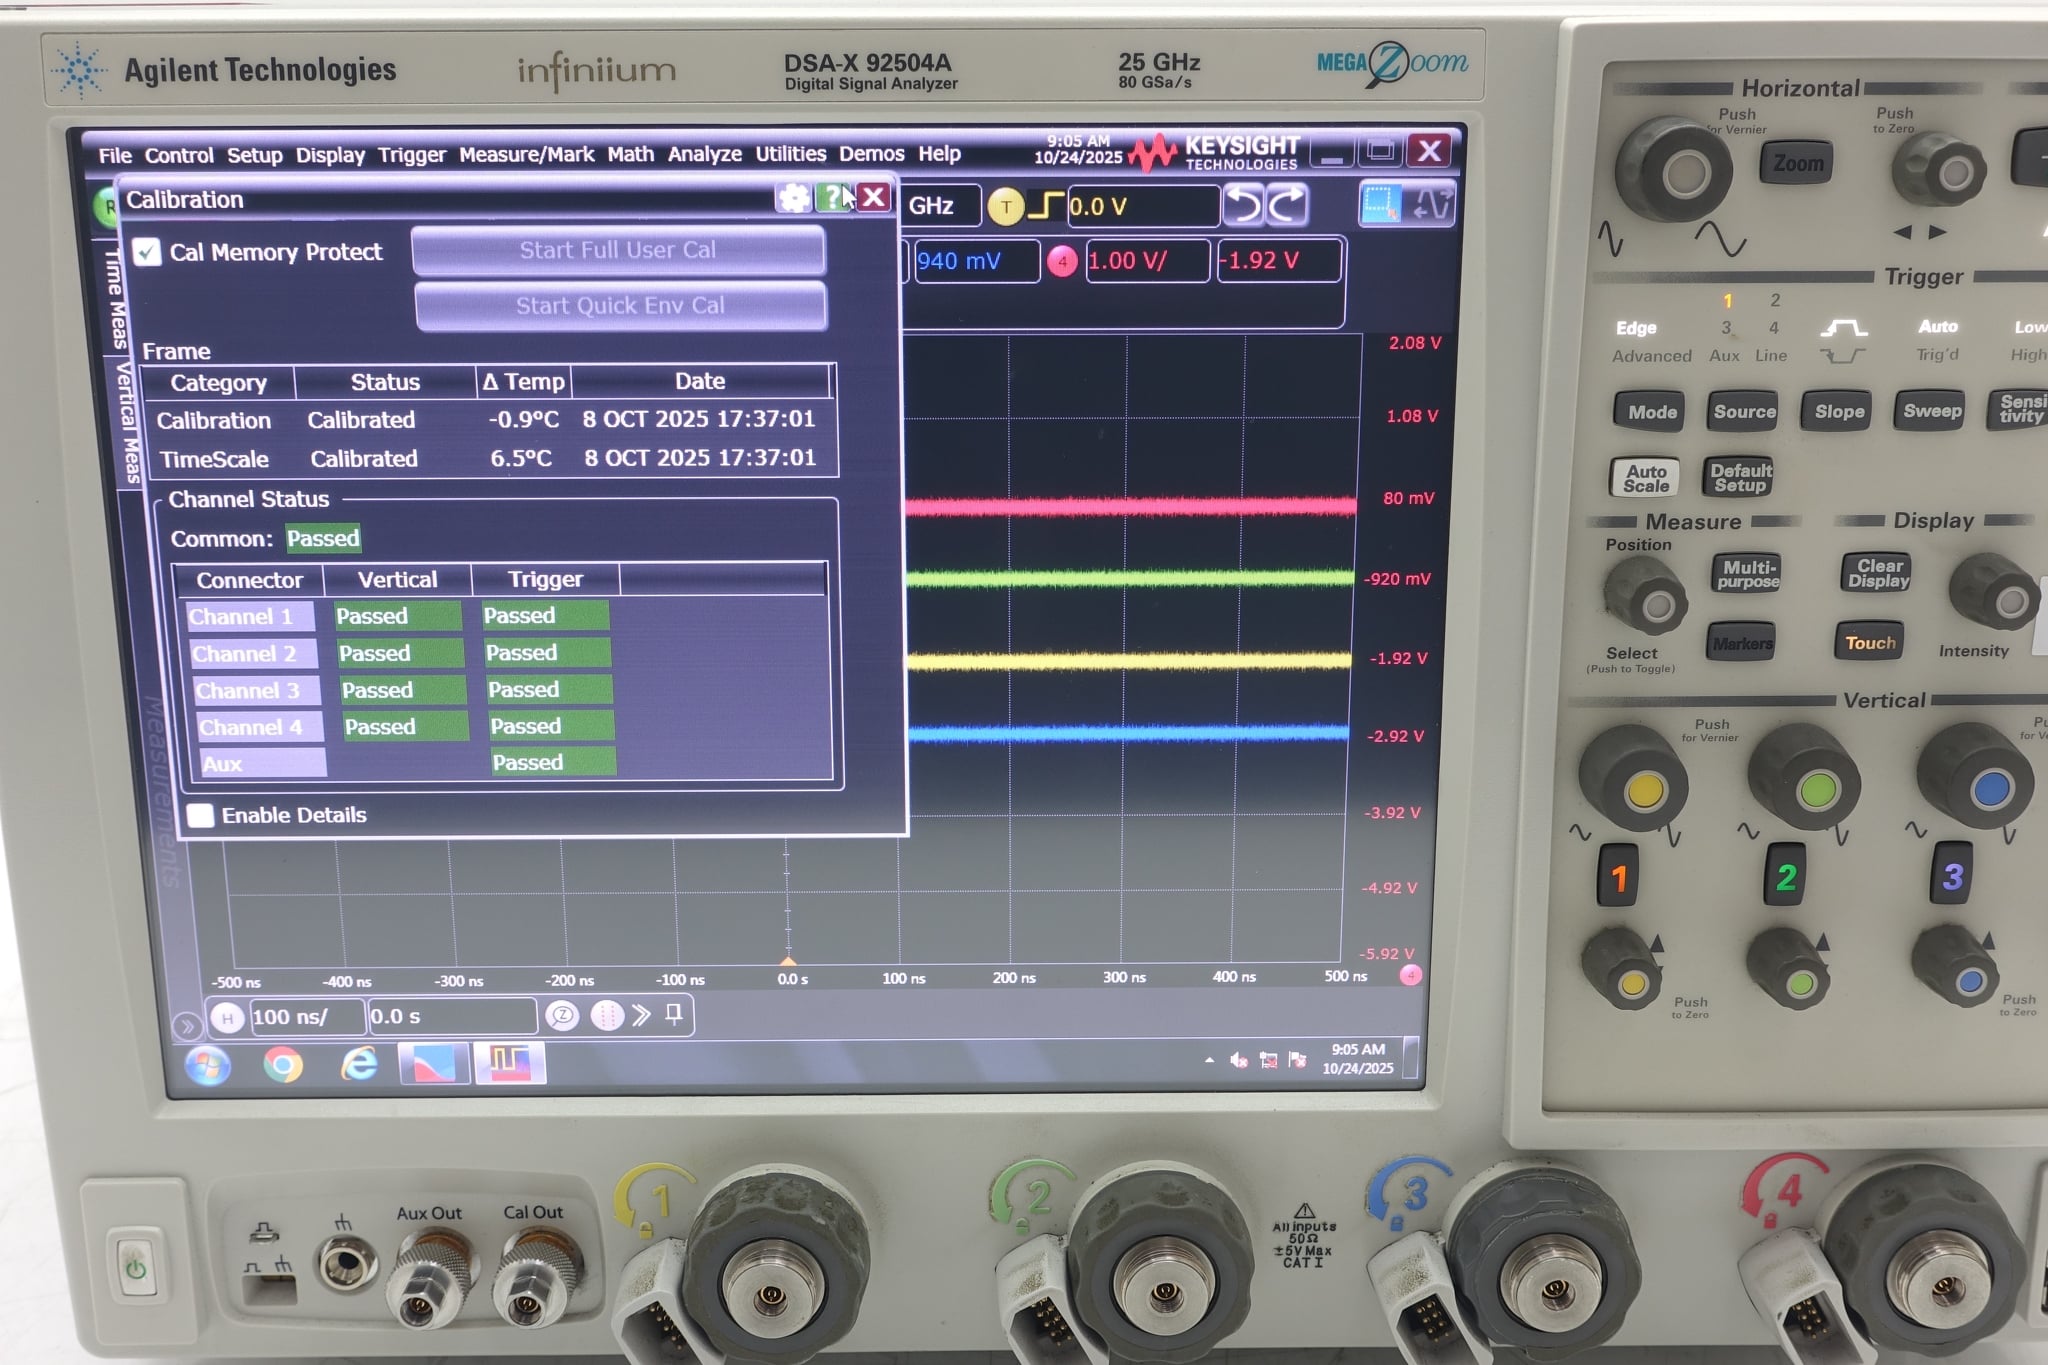Open the Analyze menu

(x=704, y=154)
